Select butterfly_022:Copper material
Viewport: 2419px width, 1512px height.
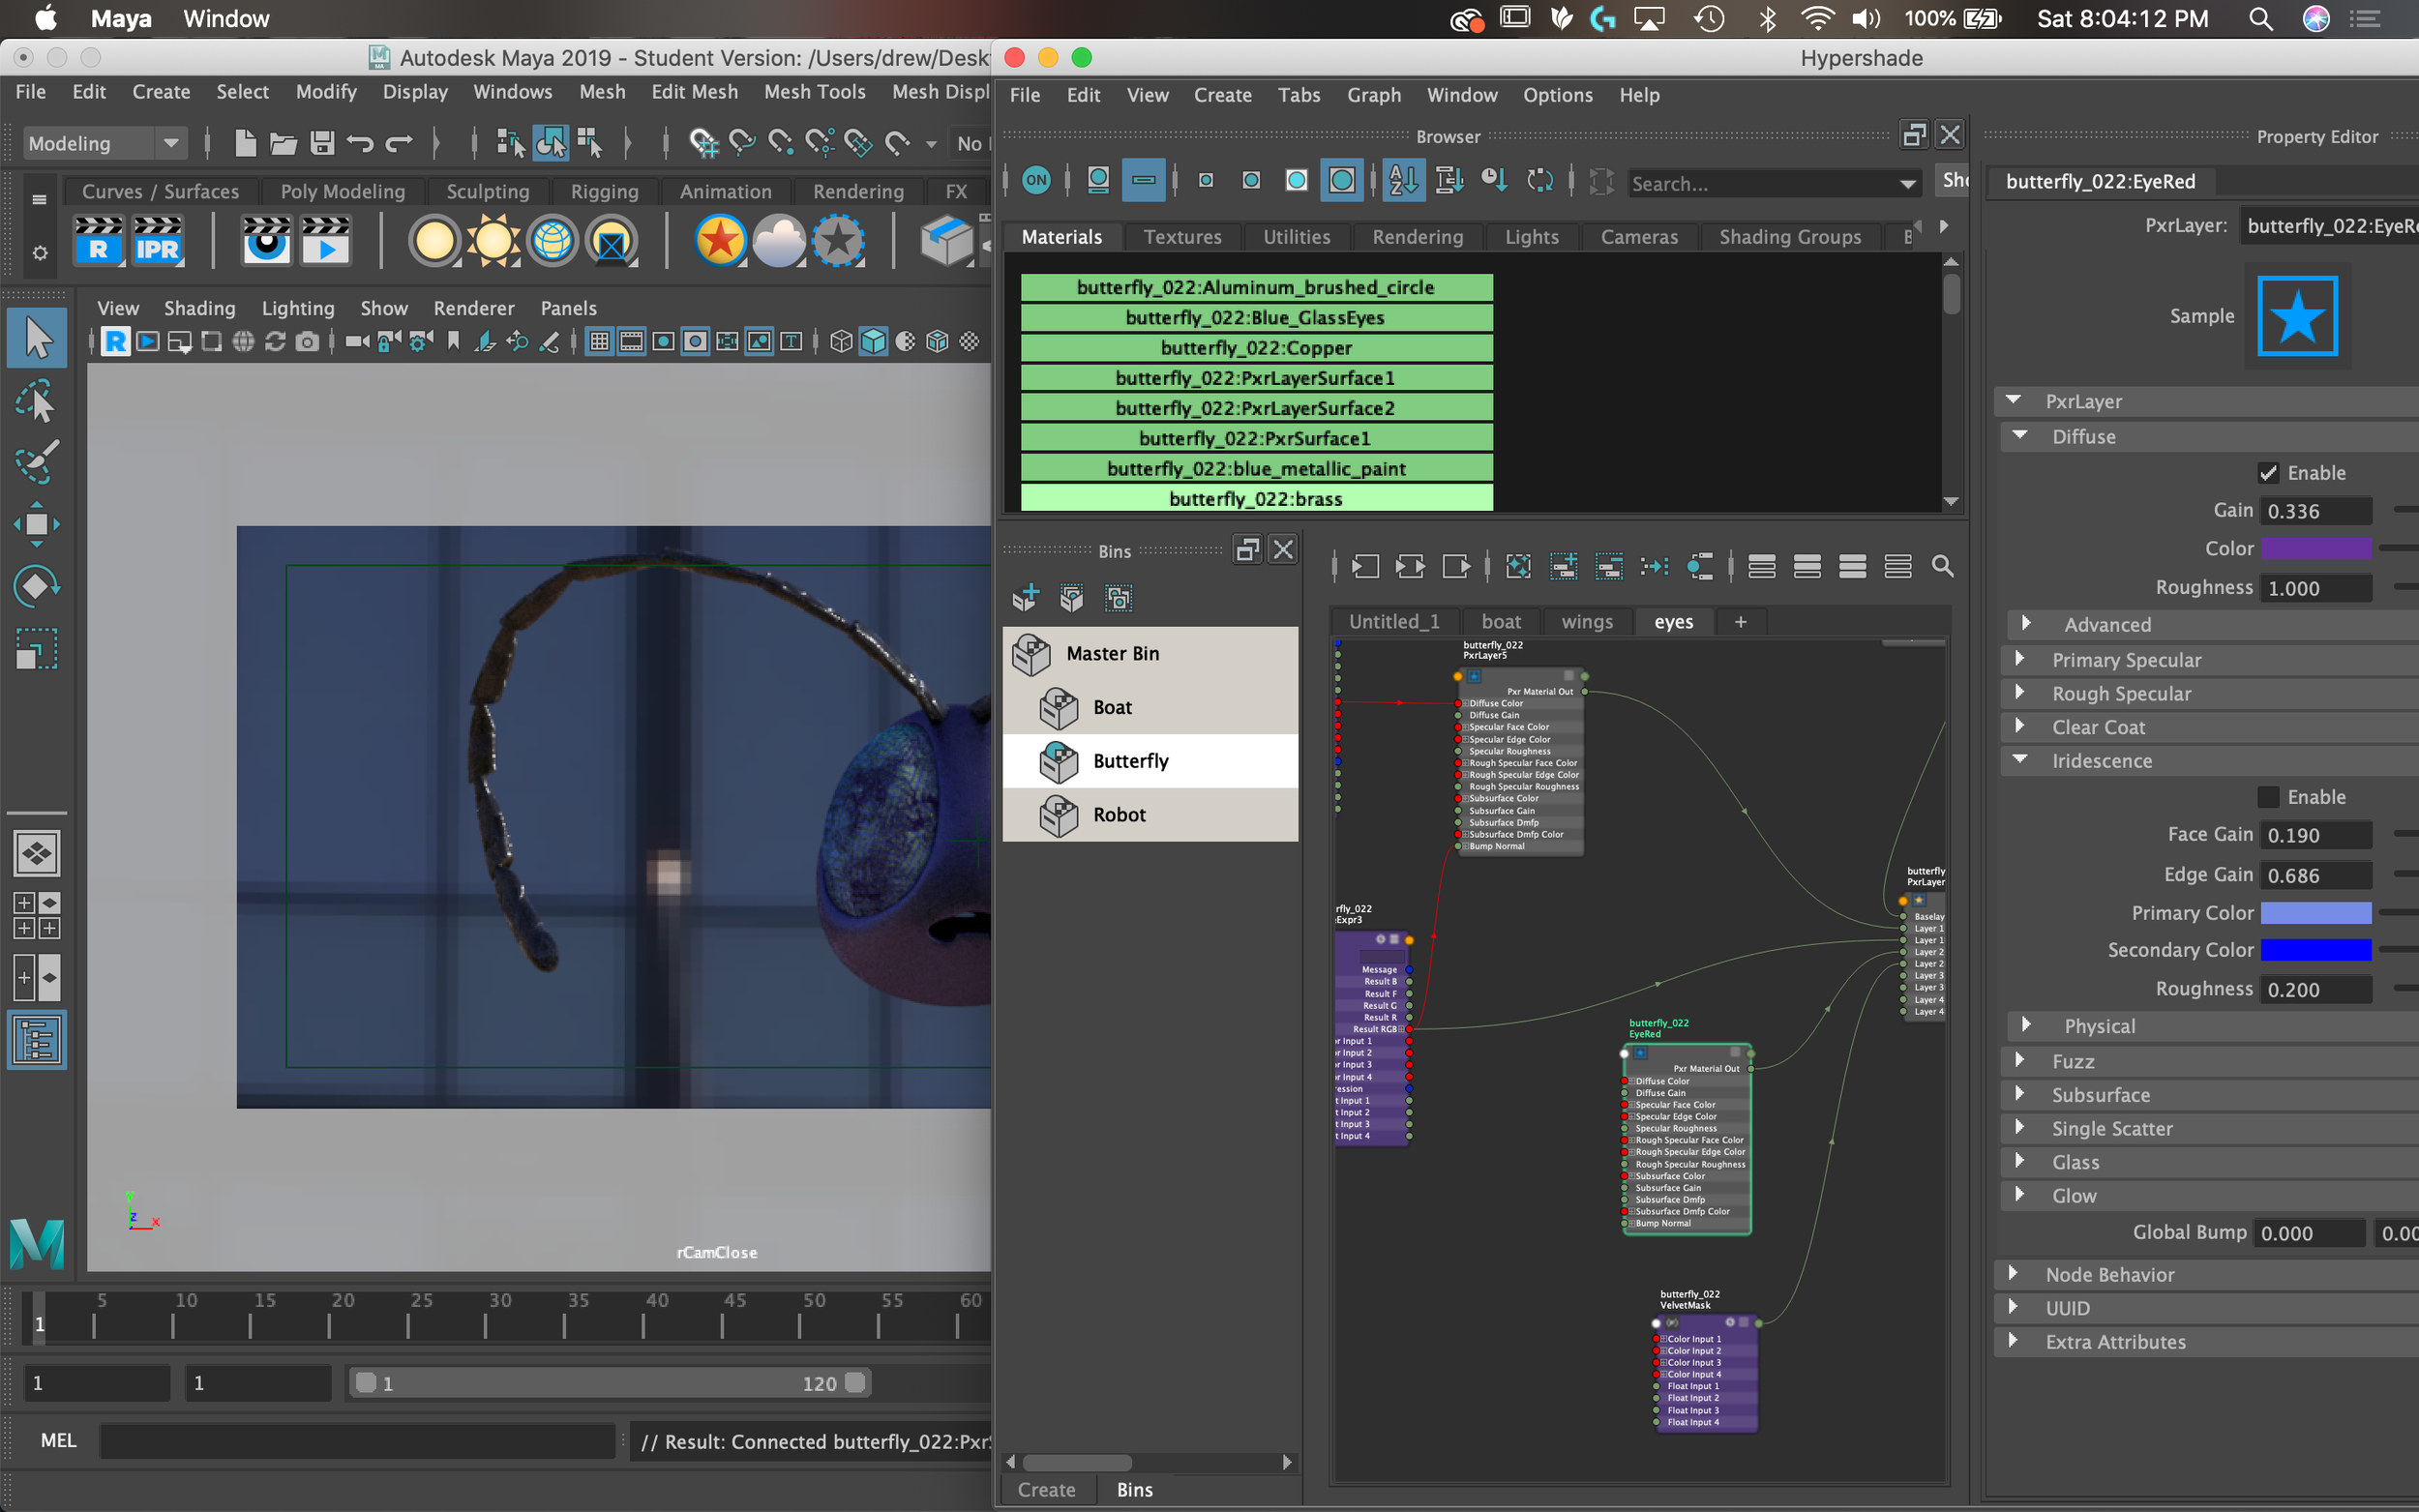tap(1256, 348)
